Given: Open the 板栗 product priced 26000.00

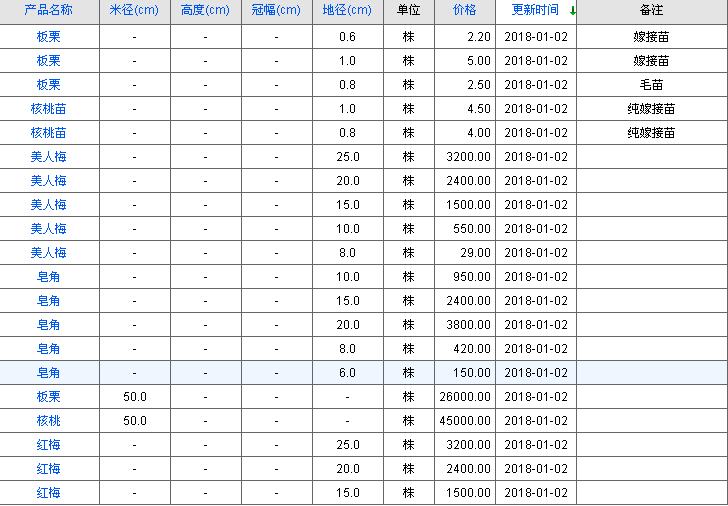Looking at the screenshot, I should (48, 397).
